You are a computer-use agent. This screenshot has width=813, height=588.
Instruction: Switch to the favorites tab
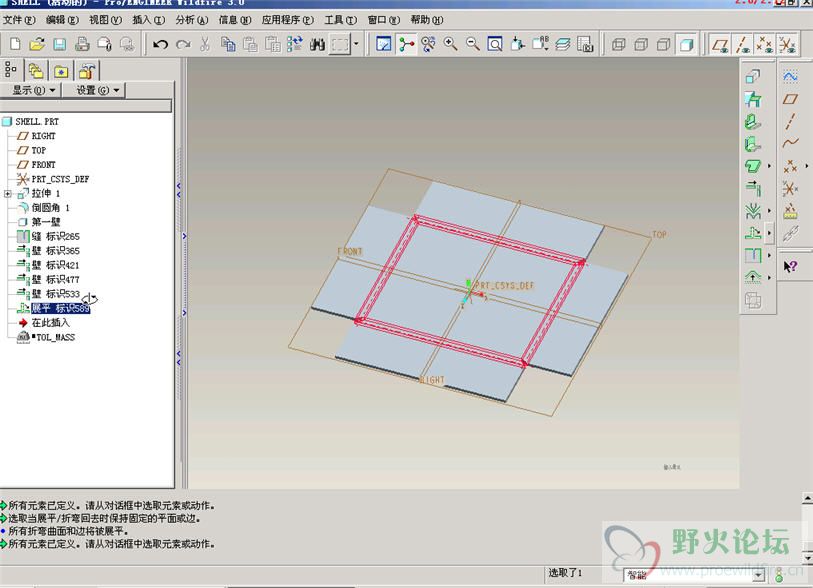[x=61, y=71]
